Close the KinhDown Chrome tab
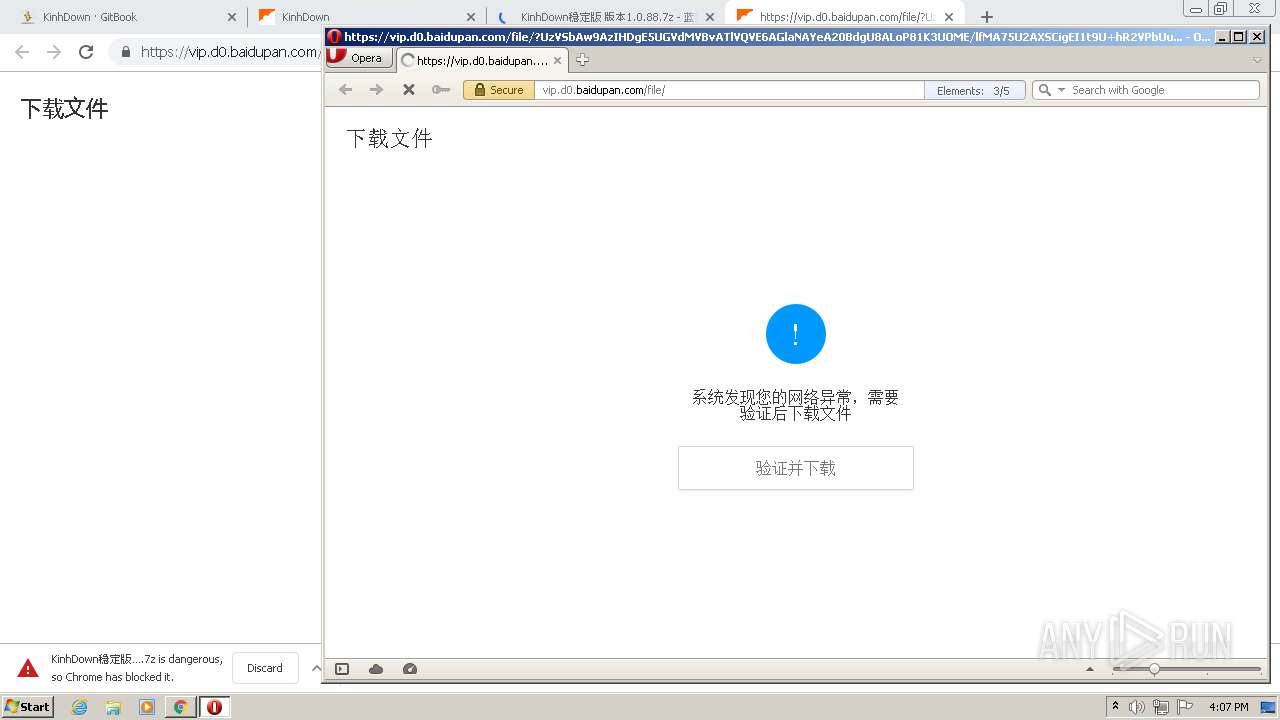Image resolution: width=1280 pixels, height=720 pixels. coord(471,17)
